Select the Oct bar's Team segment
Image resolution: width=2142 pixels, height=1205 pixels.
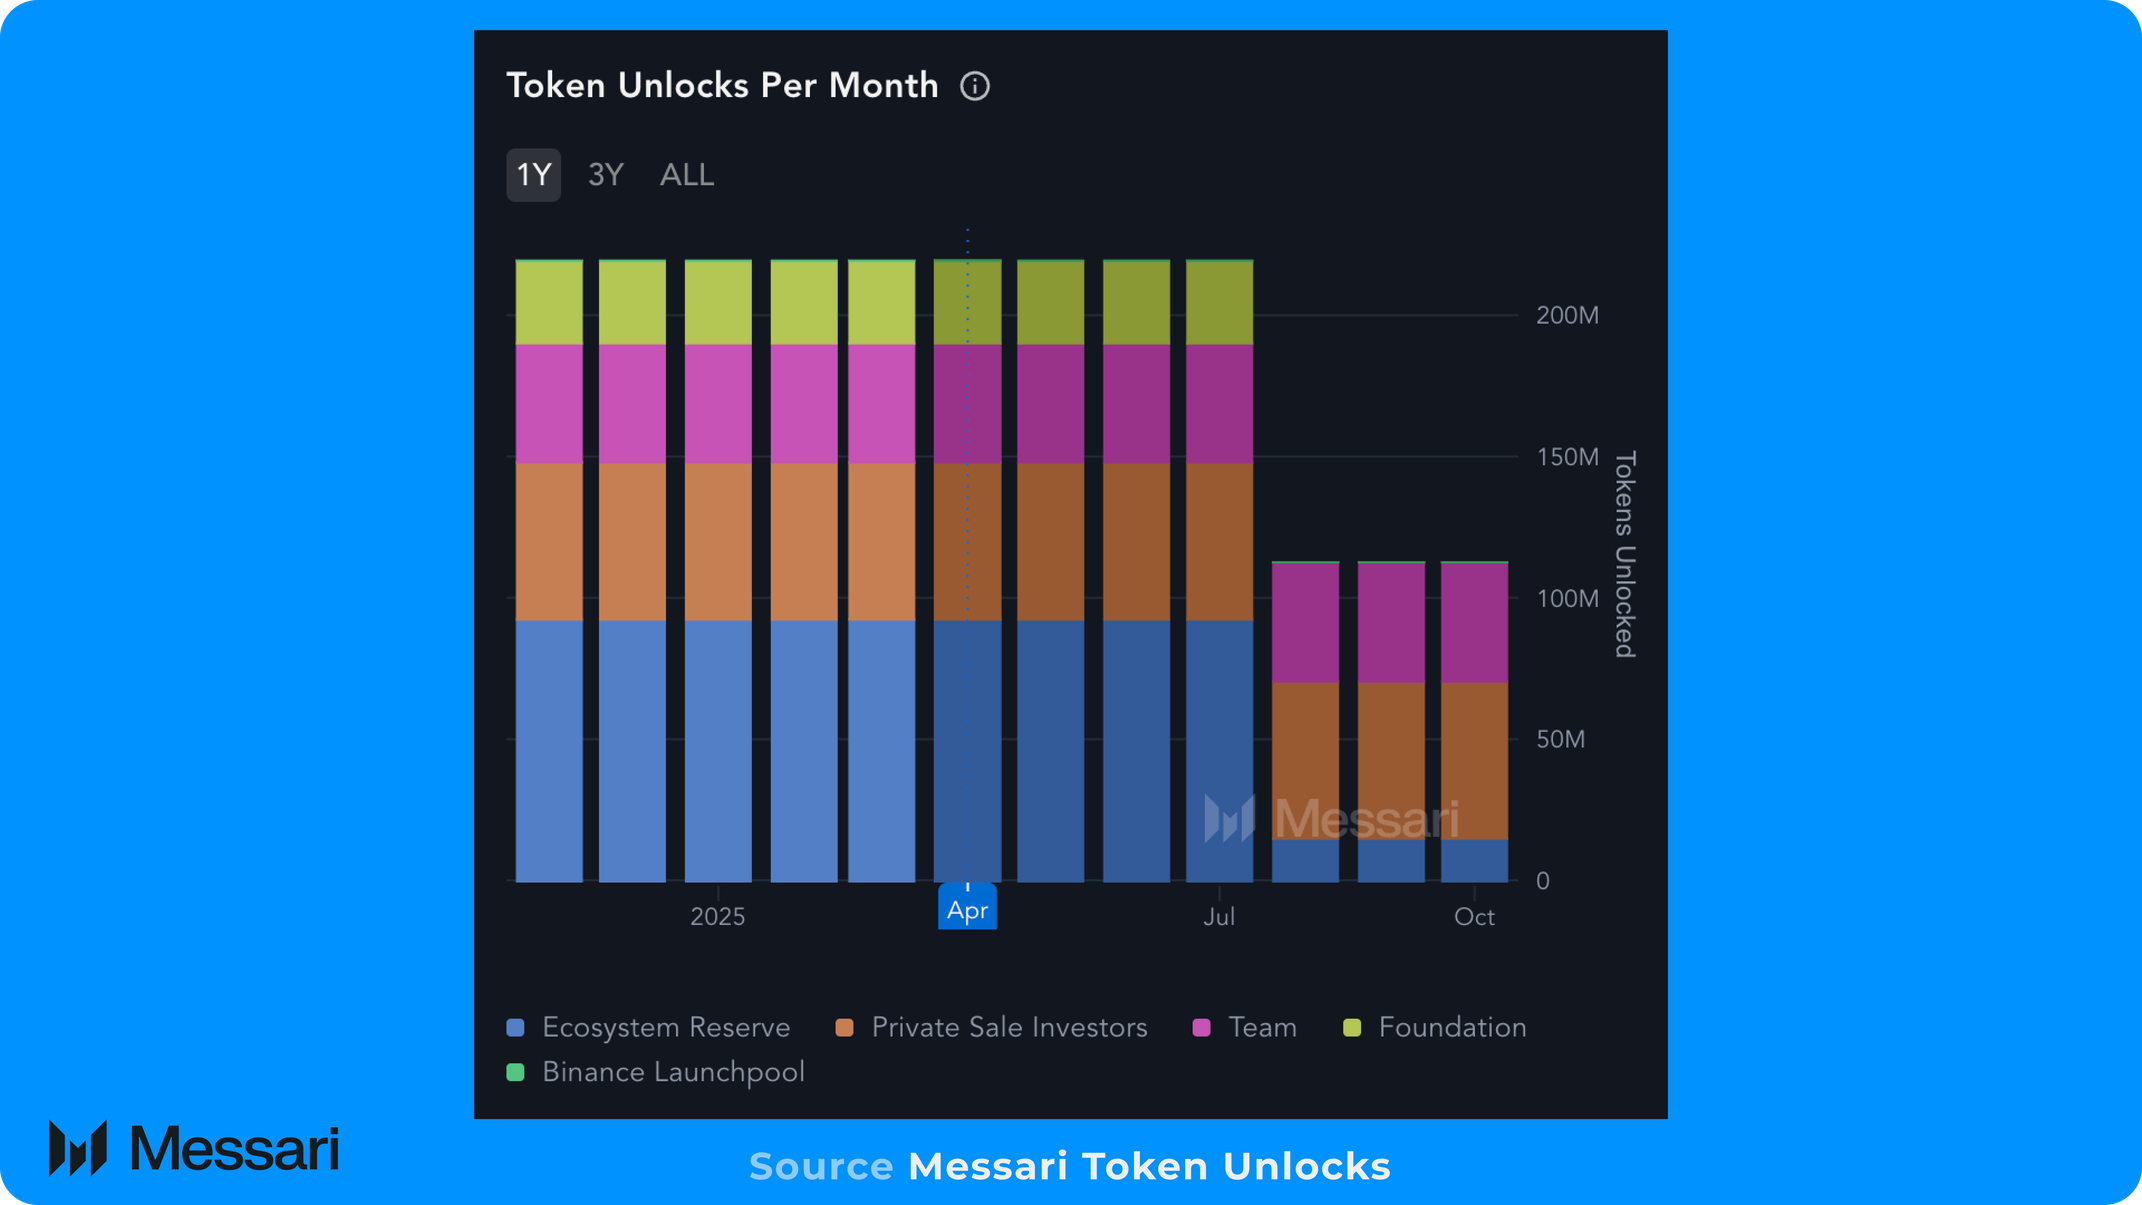click(1474, 623)
